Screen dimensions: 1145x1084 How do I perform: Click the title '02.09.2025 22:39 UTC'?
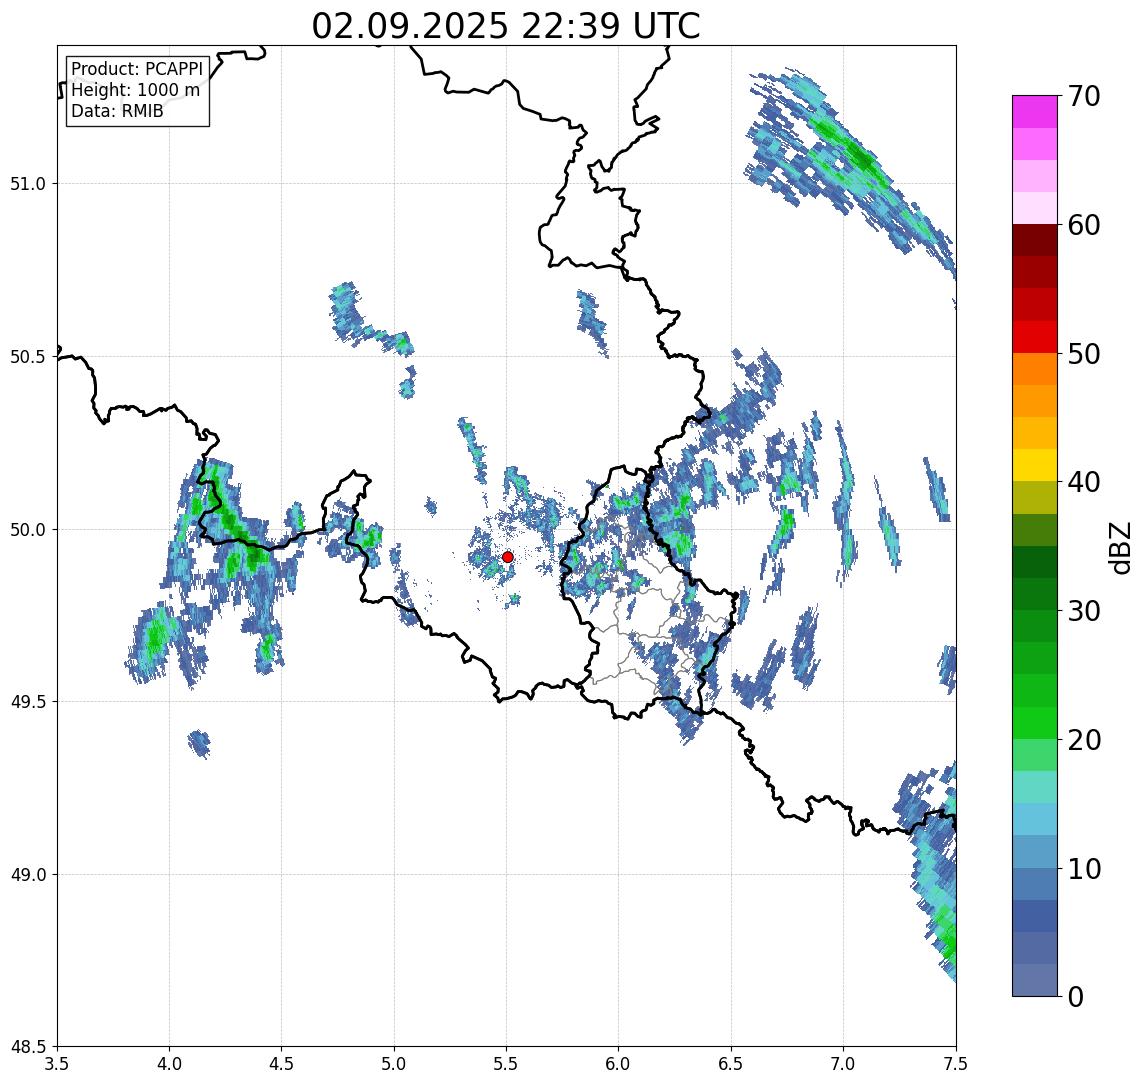point(506,26)
